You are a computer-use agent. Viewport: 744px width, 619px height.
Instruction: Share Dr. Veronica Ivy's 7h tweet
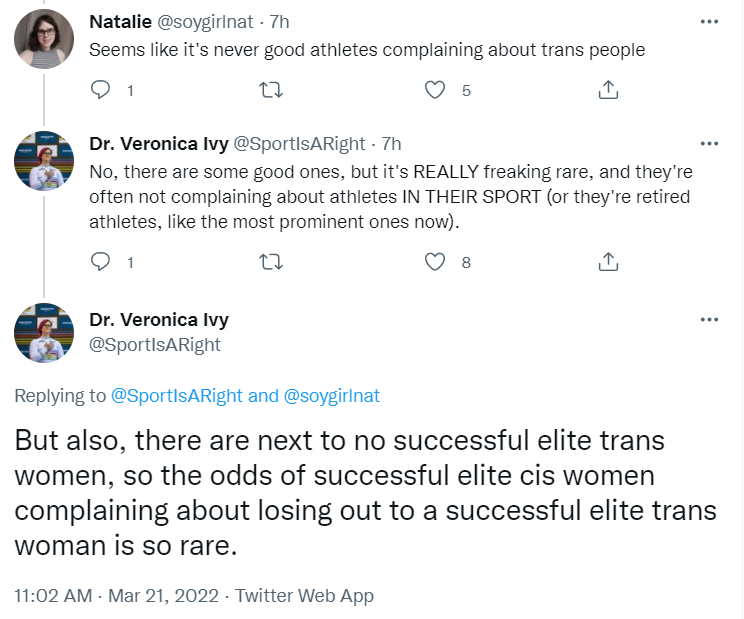(608, 262)
